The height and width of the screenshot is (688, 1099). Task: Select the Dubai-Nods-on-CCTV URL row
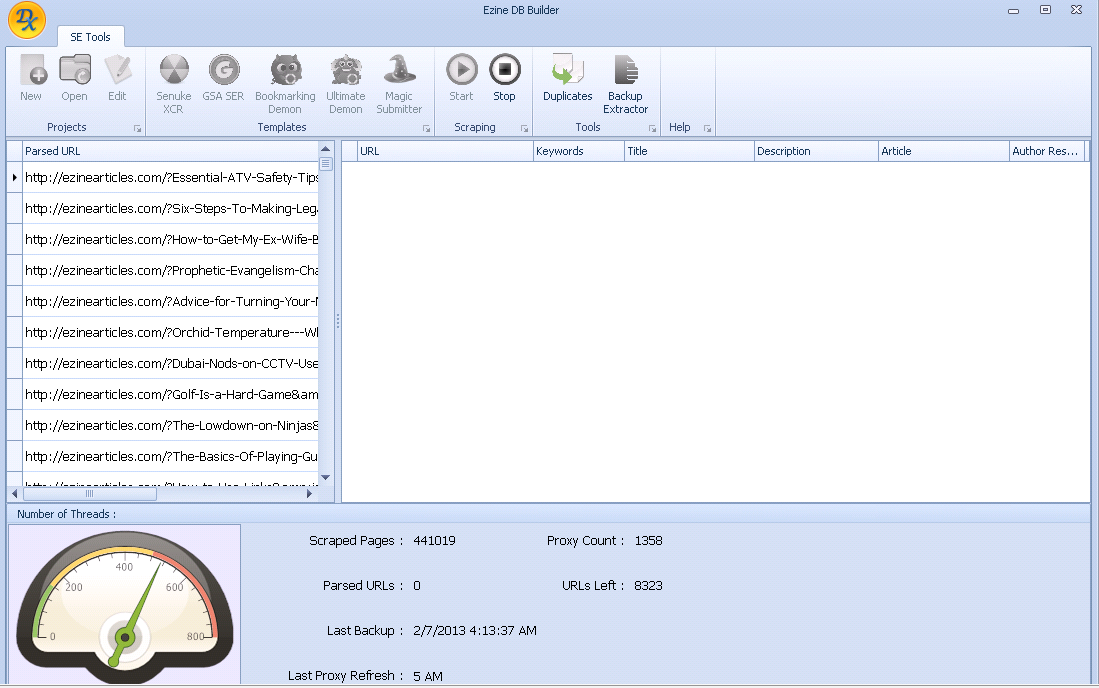coord(170,364)
